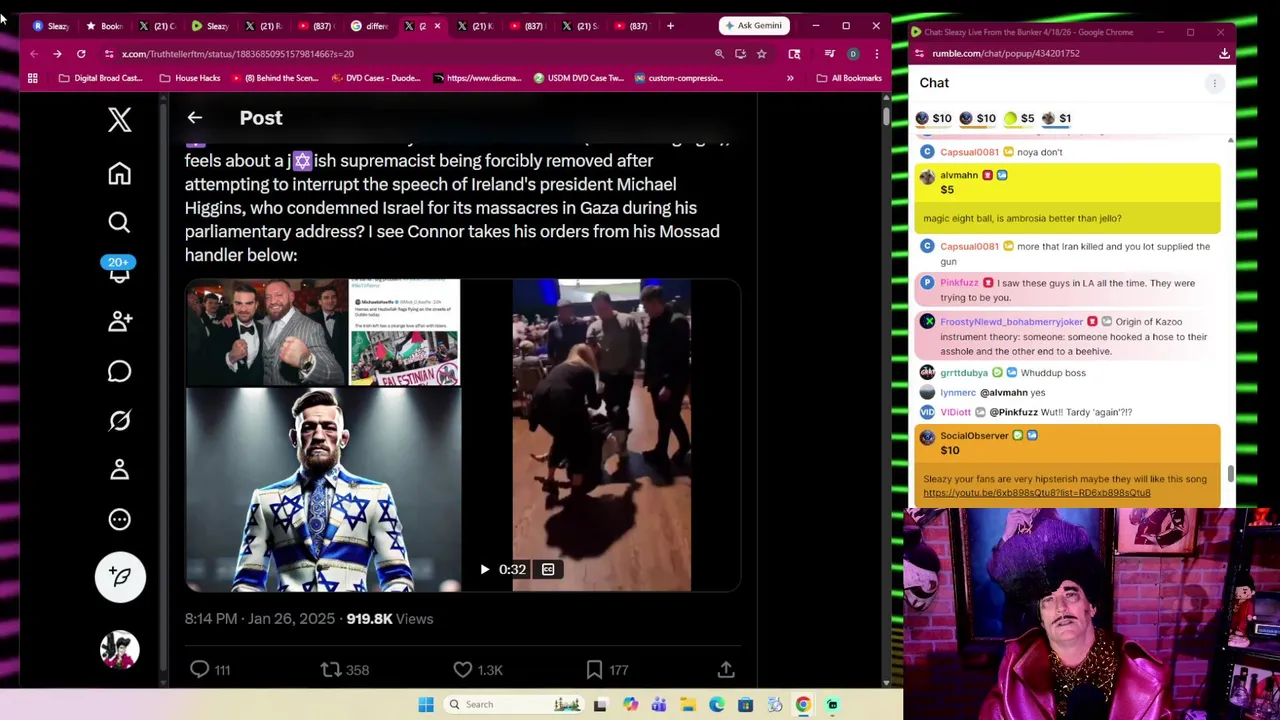Toggle captions on the video

(x=548, y=569)
